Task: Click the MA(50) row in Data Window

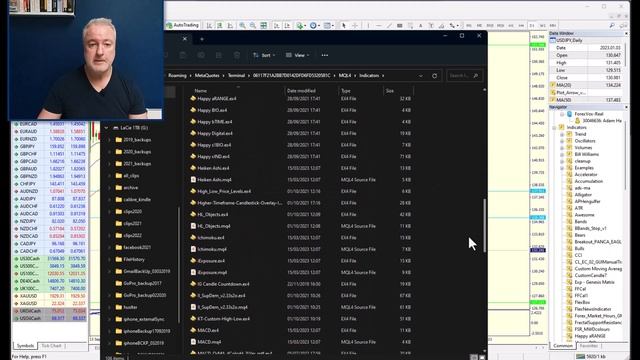Action: (x=586, y=100)
